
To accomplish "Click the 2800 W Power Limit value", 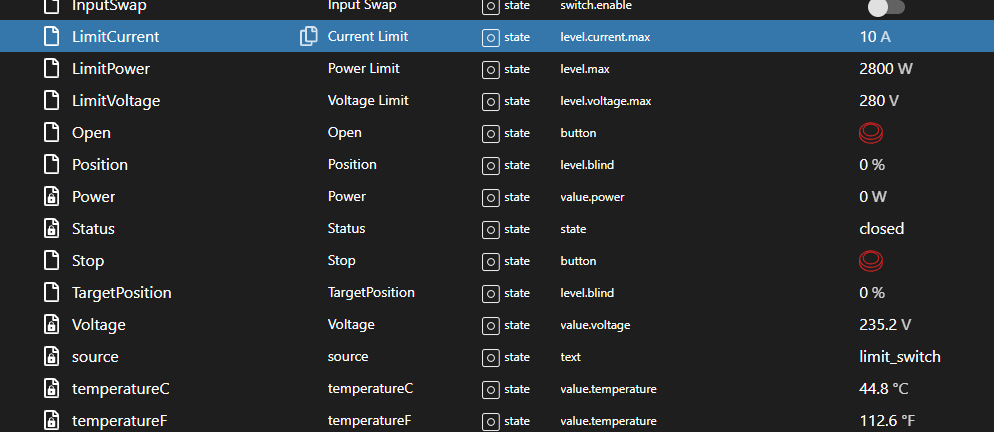I will click(885, 69).
